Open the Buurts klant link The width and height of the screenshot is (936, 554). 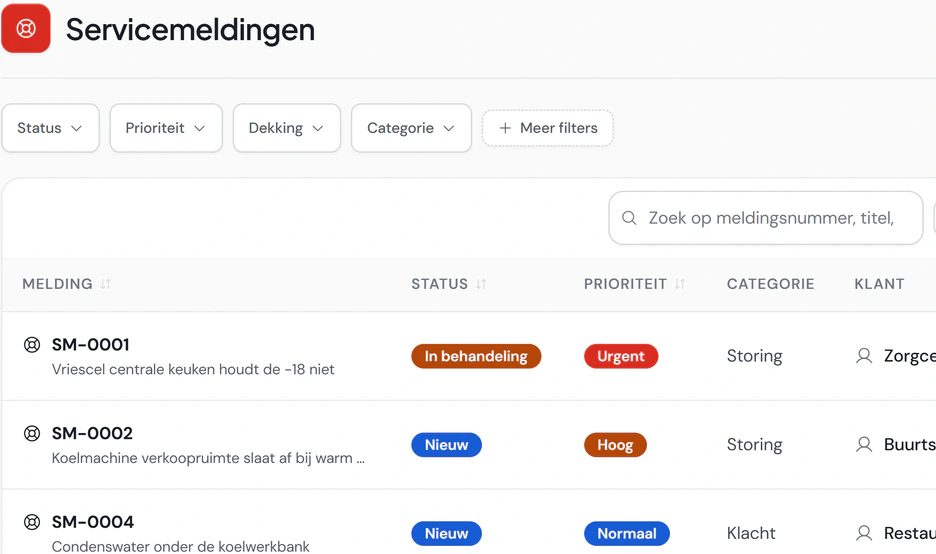910,444
